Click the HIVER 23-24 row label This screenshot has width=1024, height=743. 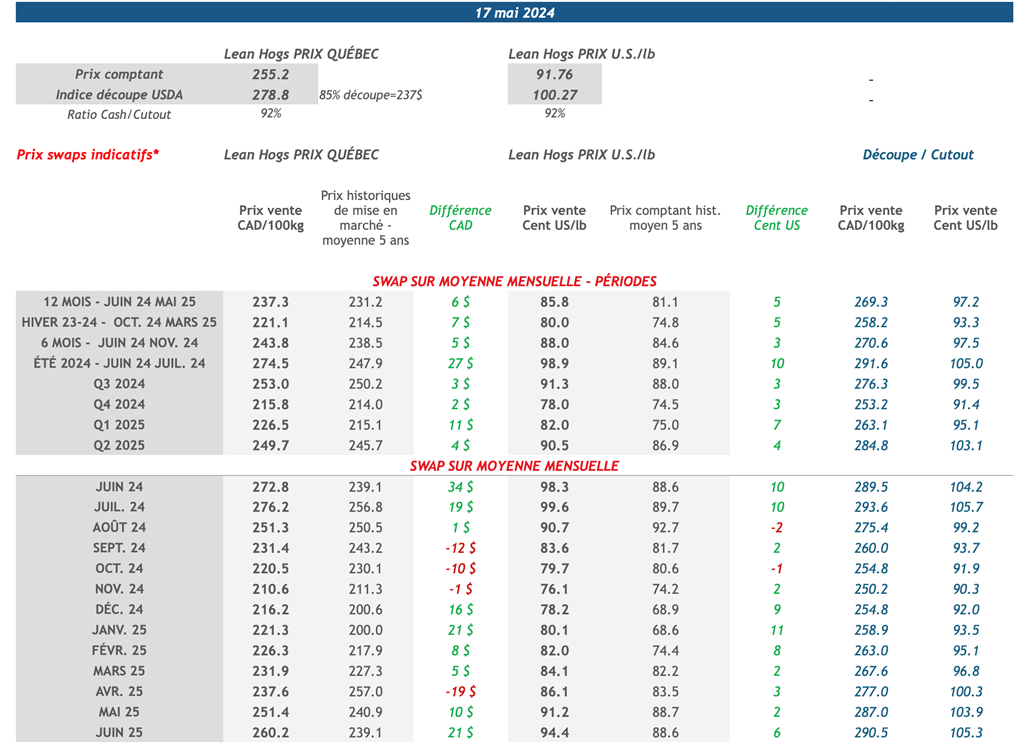tap(119, 323)
